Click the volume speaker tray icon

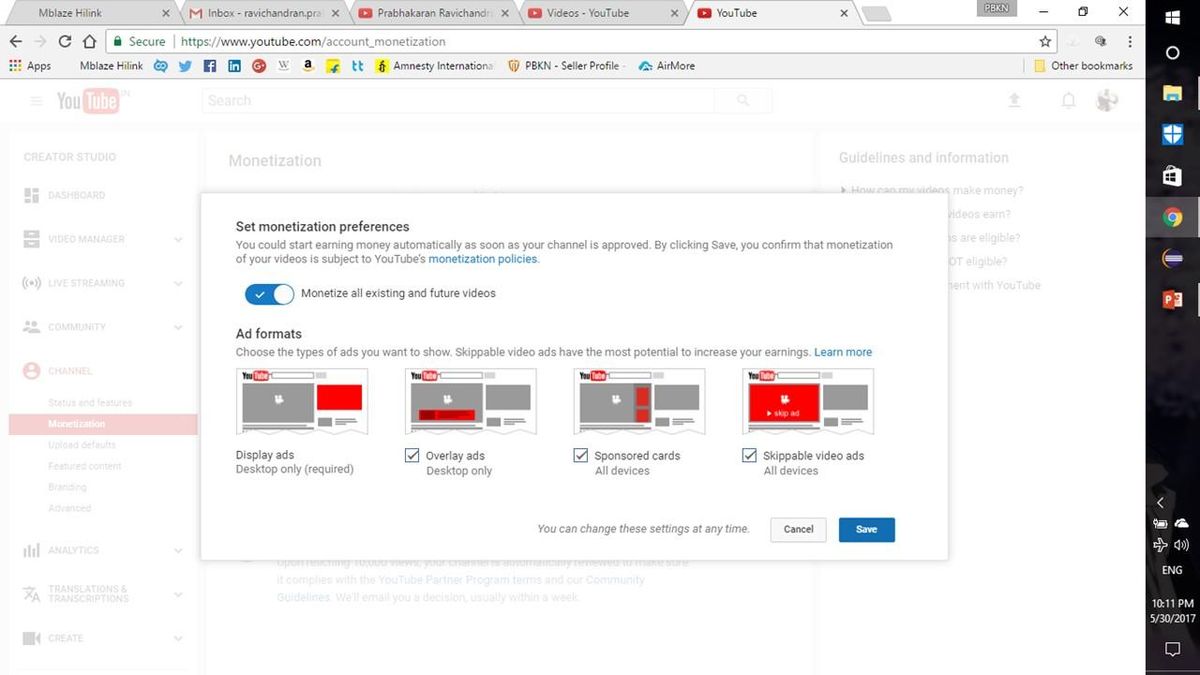[x=1182, y=545]
